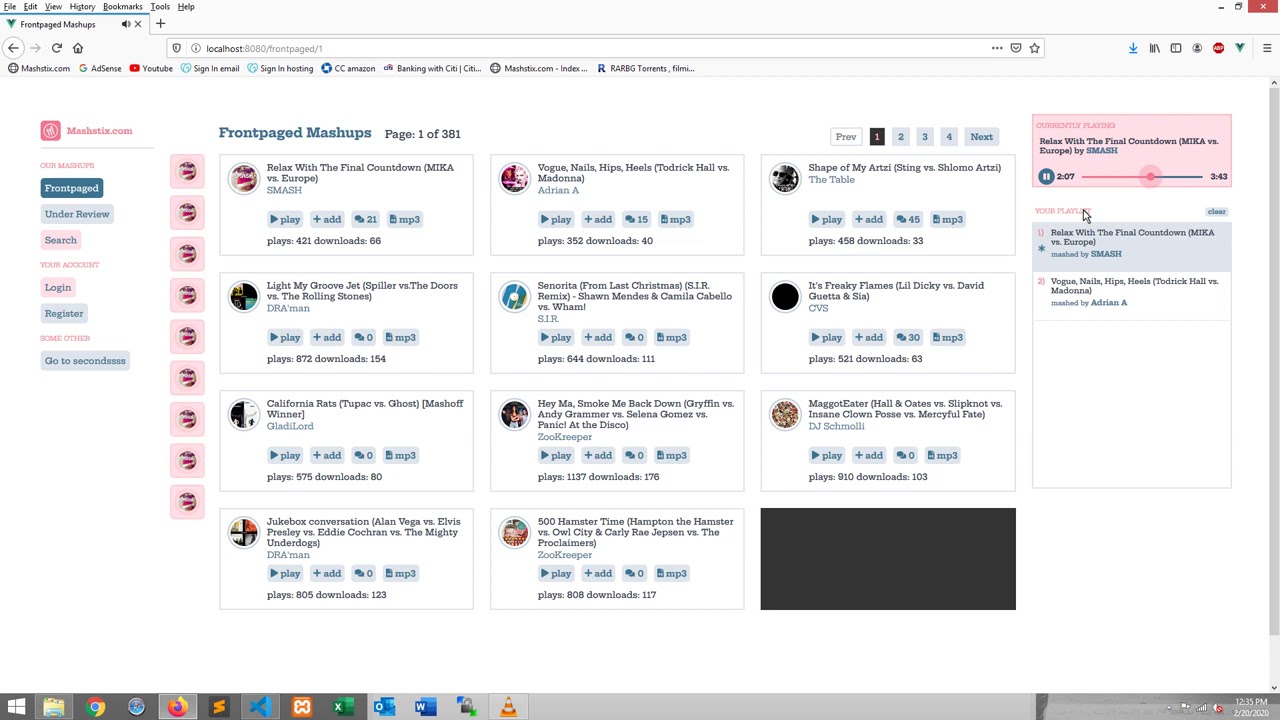
Task: Open the AdSense bookmark
Action: pos(99,69)
